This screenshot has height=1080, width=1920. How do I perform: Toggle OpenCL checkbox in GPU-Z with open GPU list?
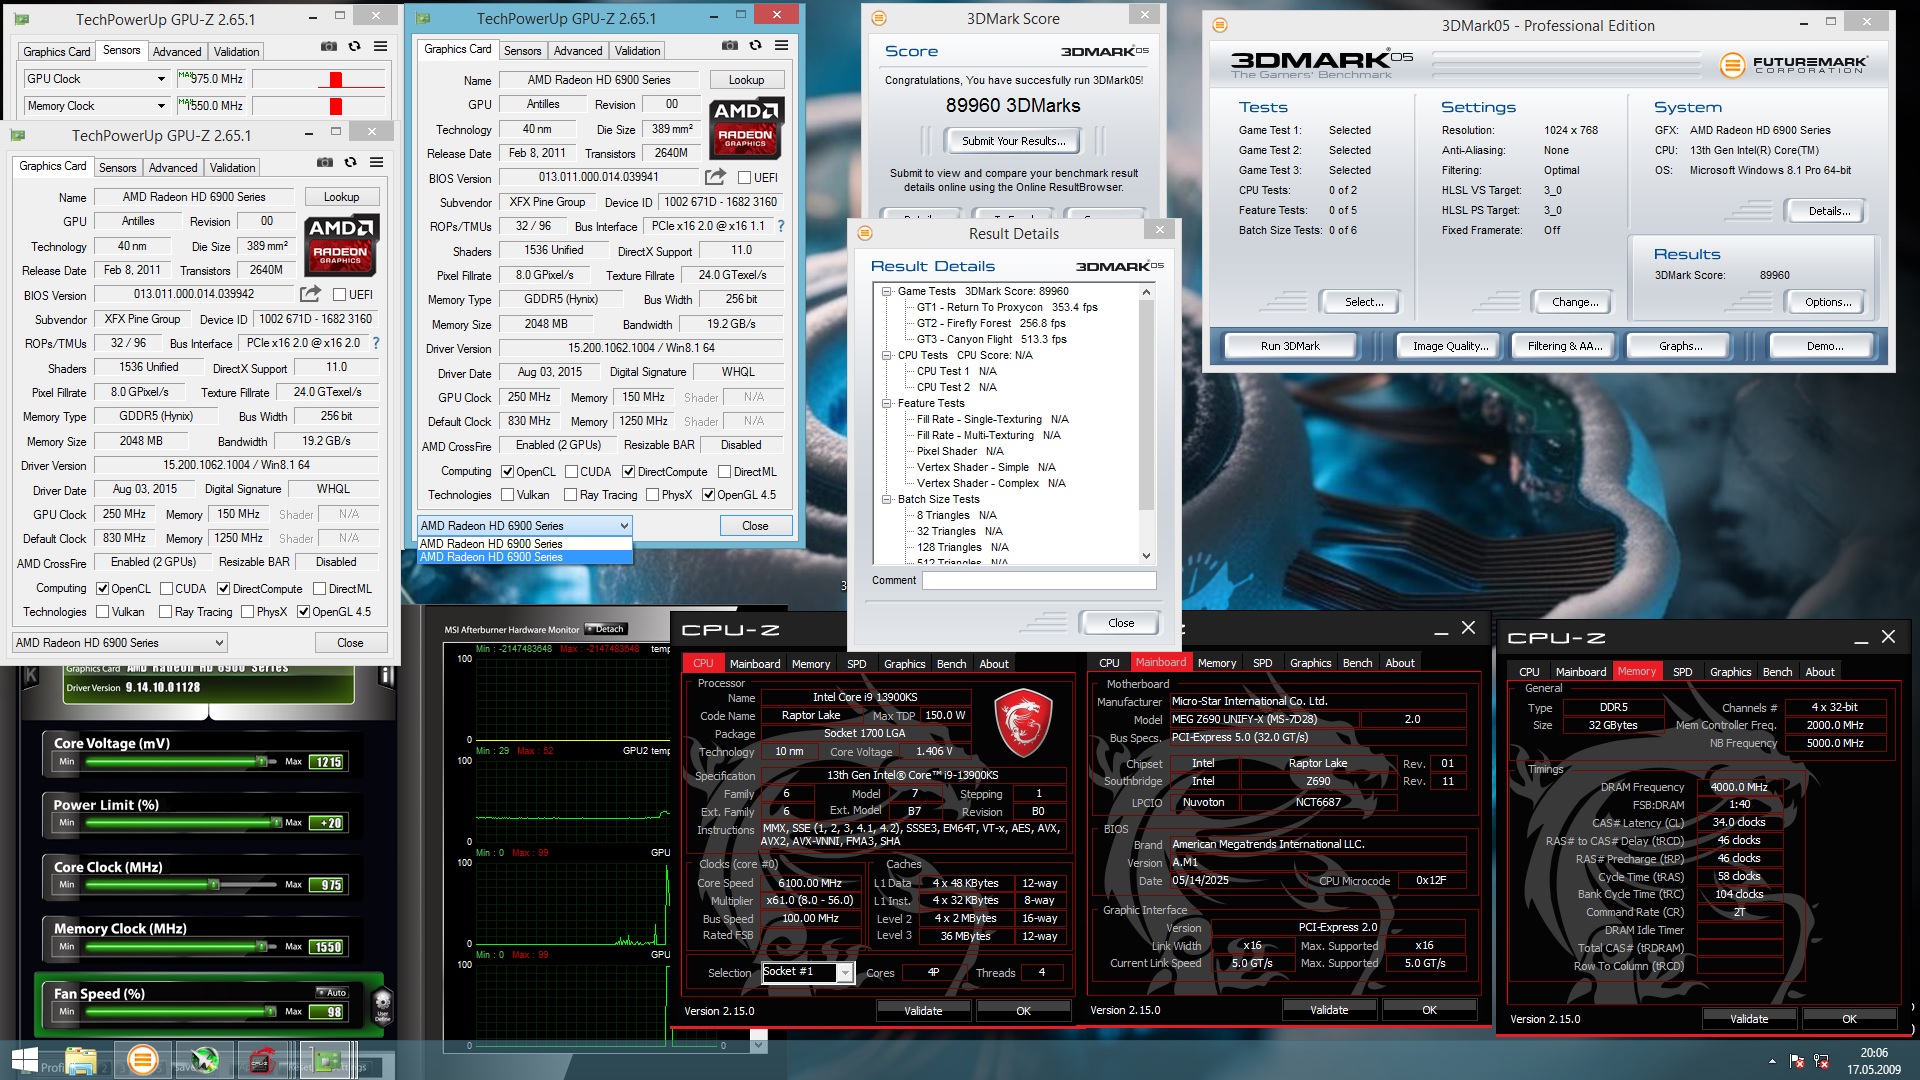[507, 472]
